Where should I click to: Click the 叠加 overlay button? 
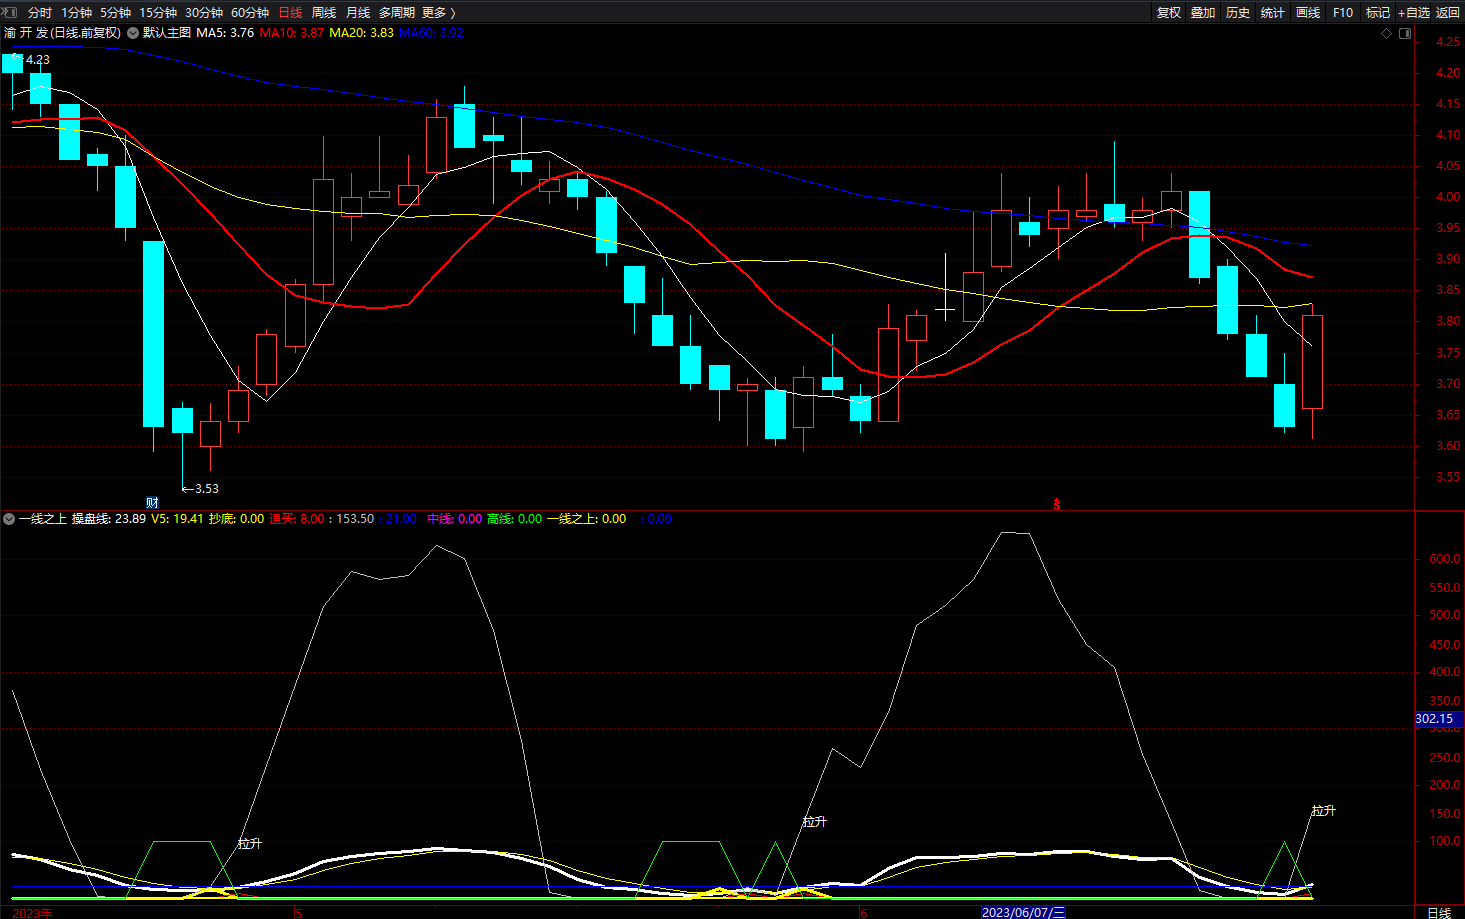1203,12
